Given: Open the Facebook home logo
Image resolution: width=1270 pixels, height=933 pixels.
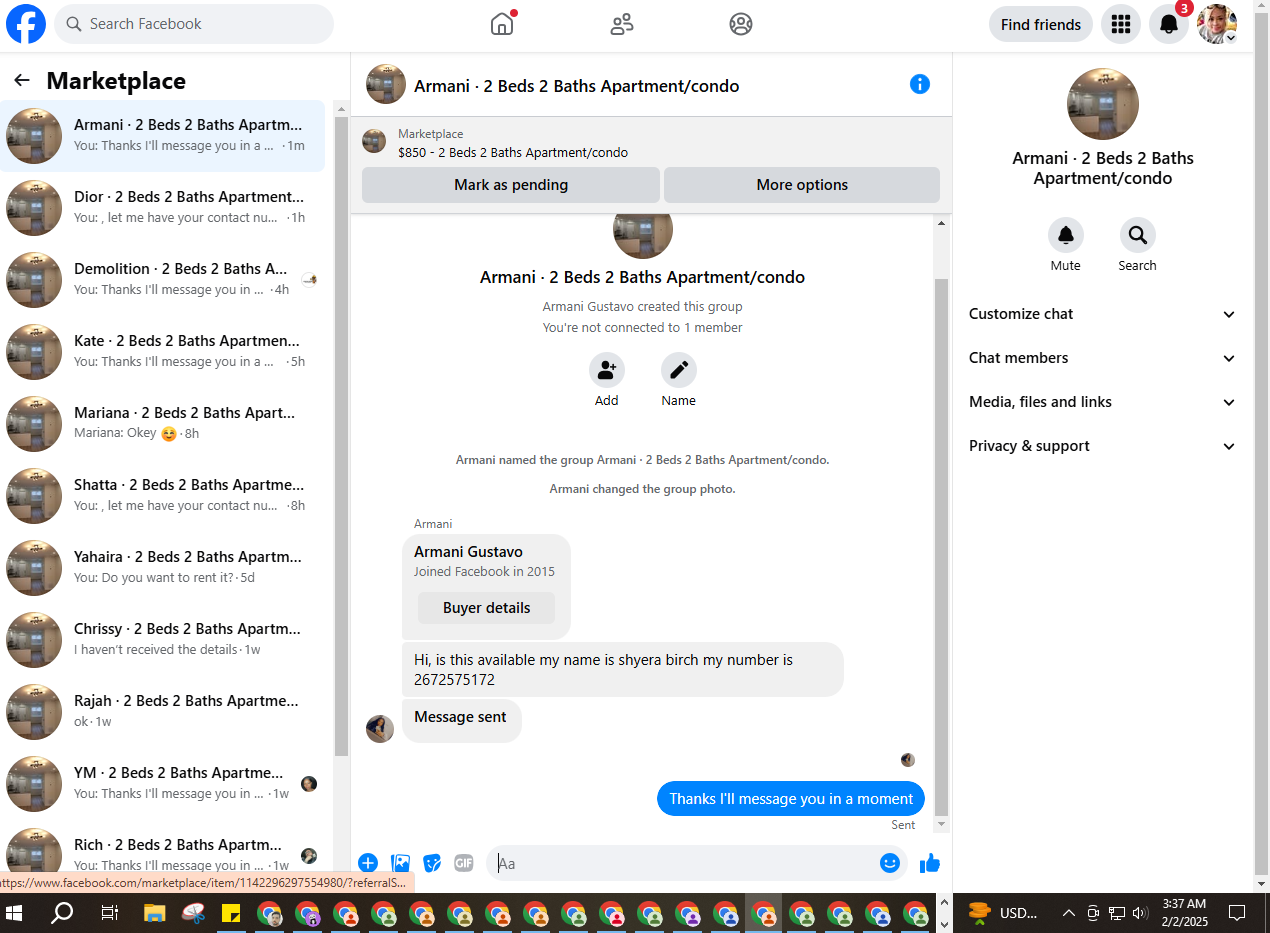Looking at the screenshot, I should [x=26, y=24].
